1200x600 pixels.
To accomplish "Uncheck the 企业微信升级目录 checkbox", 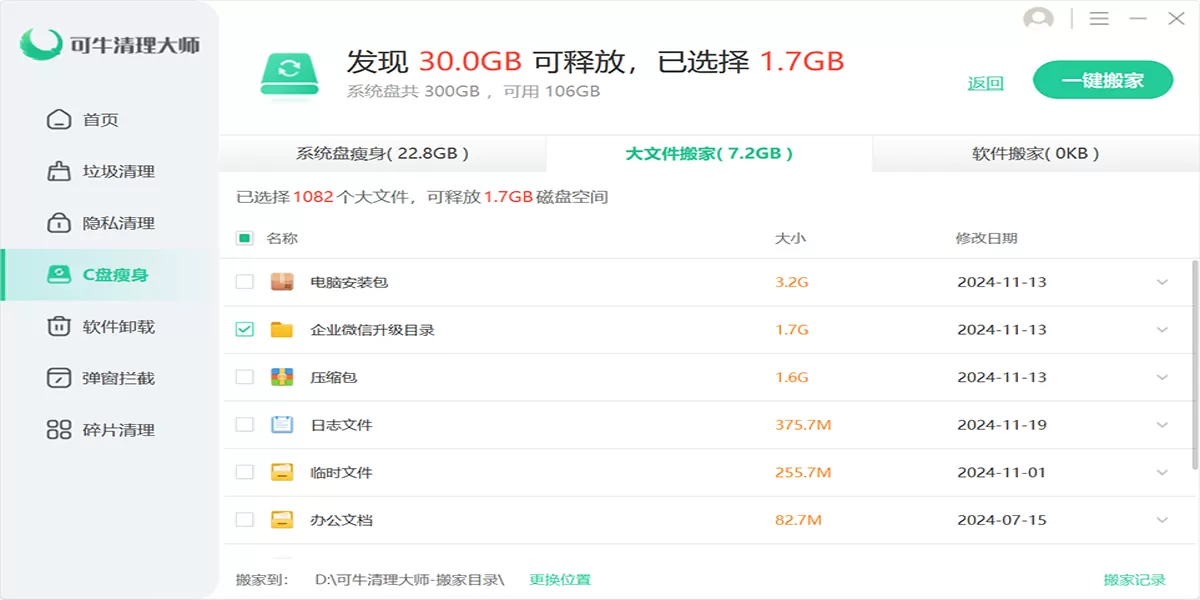I will 244,329.
